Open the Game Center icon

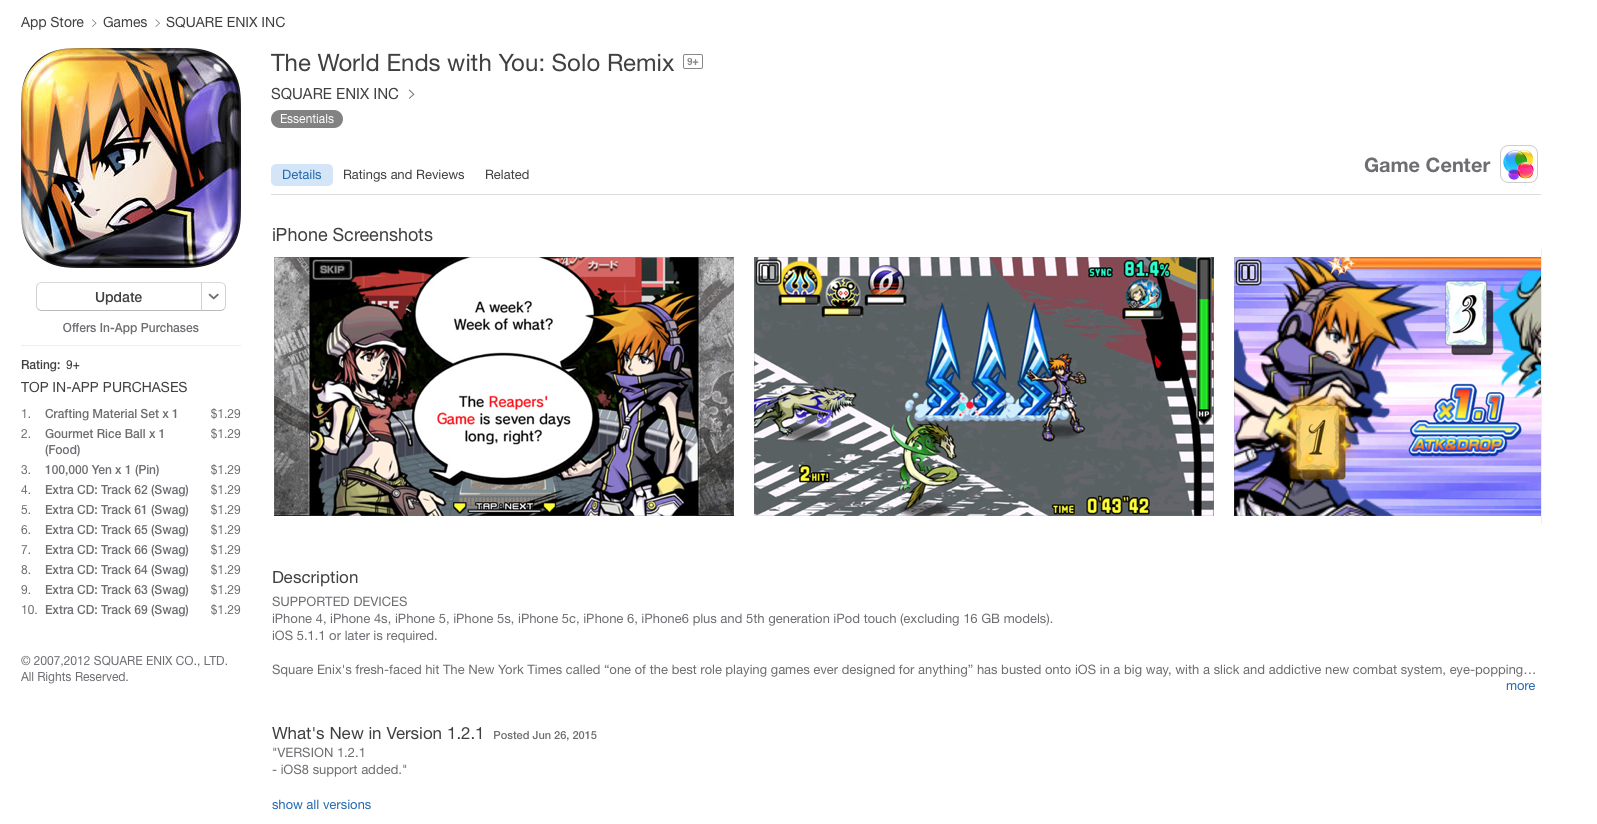click(x=1519, y=165)
